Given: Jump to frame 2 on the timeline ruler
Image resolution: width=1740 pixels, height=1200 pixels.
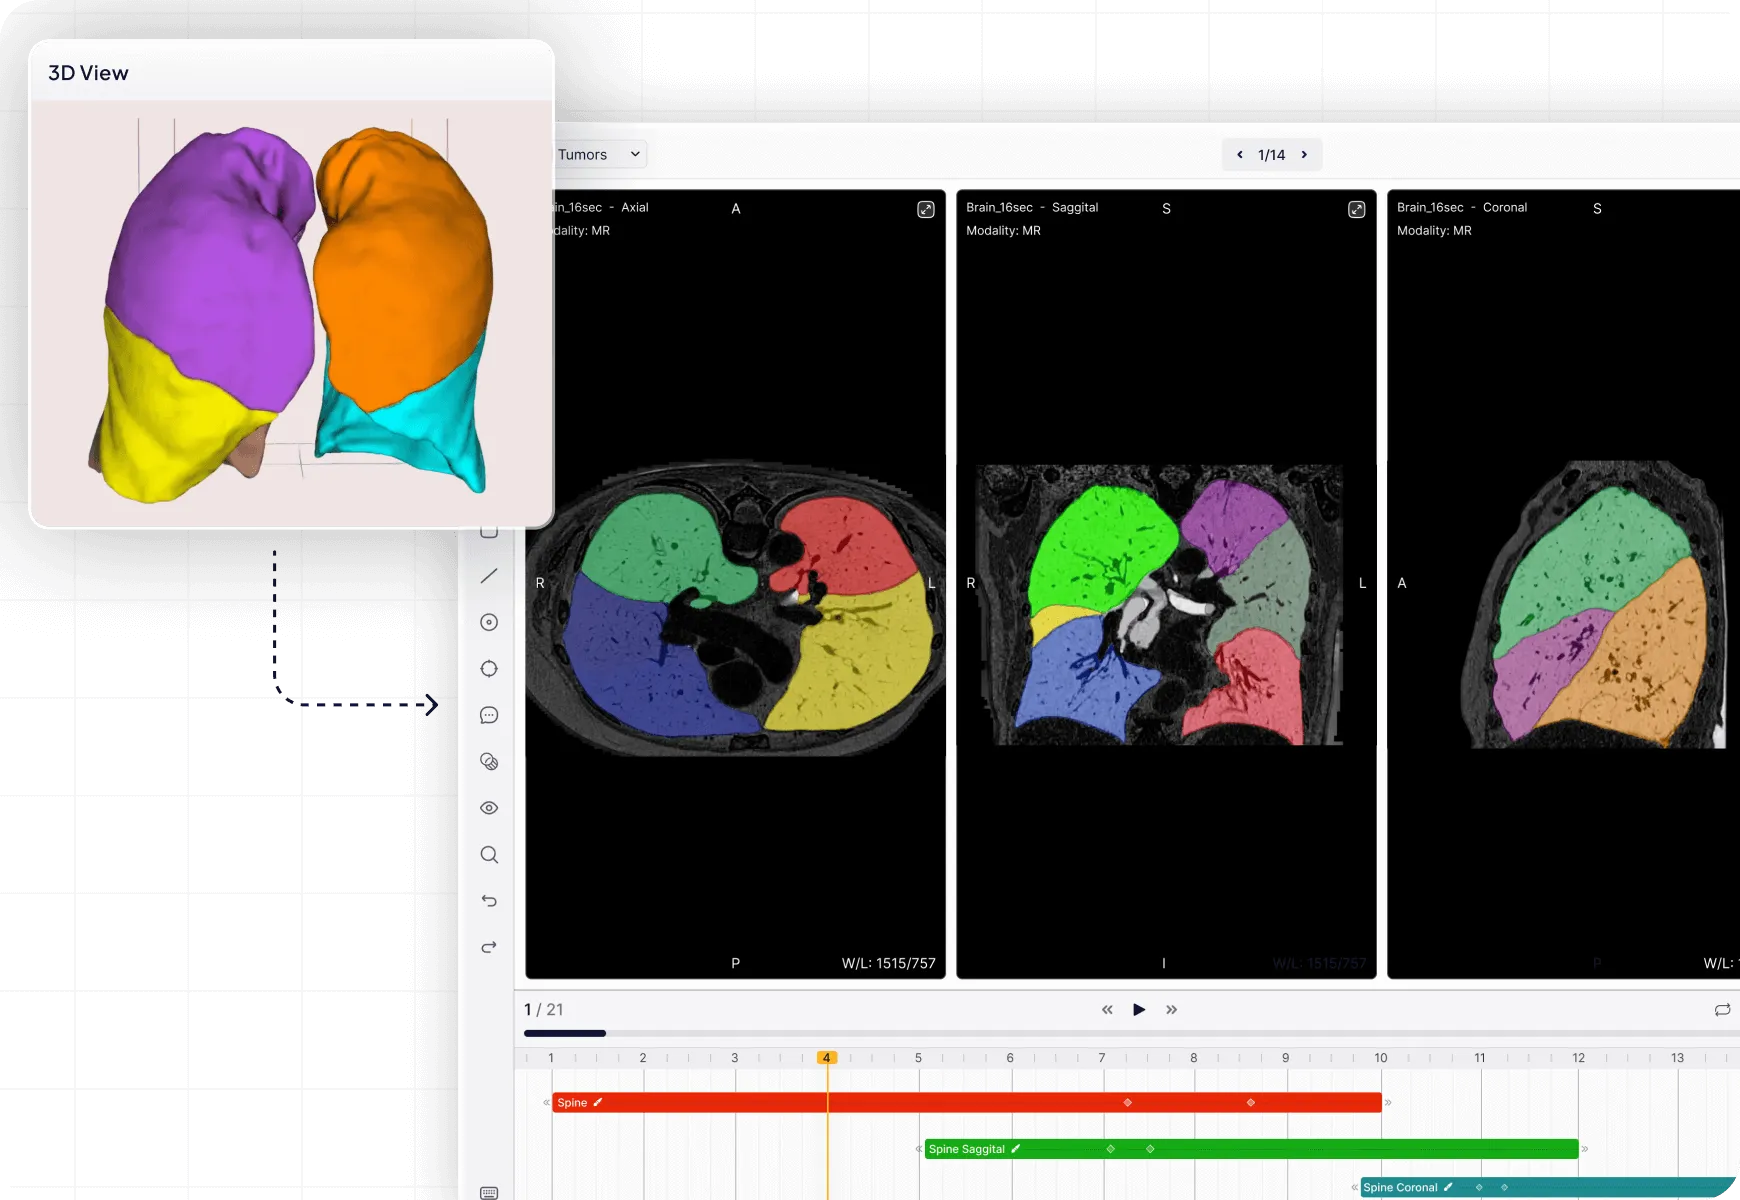Looking at the screenshot, I should pos(643,1058).
